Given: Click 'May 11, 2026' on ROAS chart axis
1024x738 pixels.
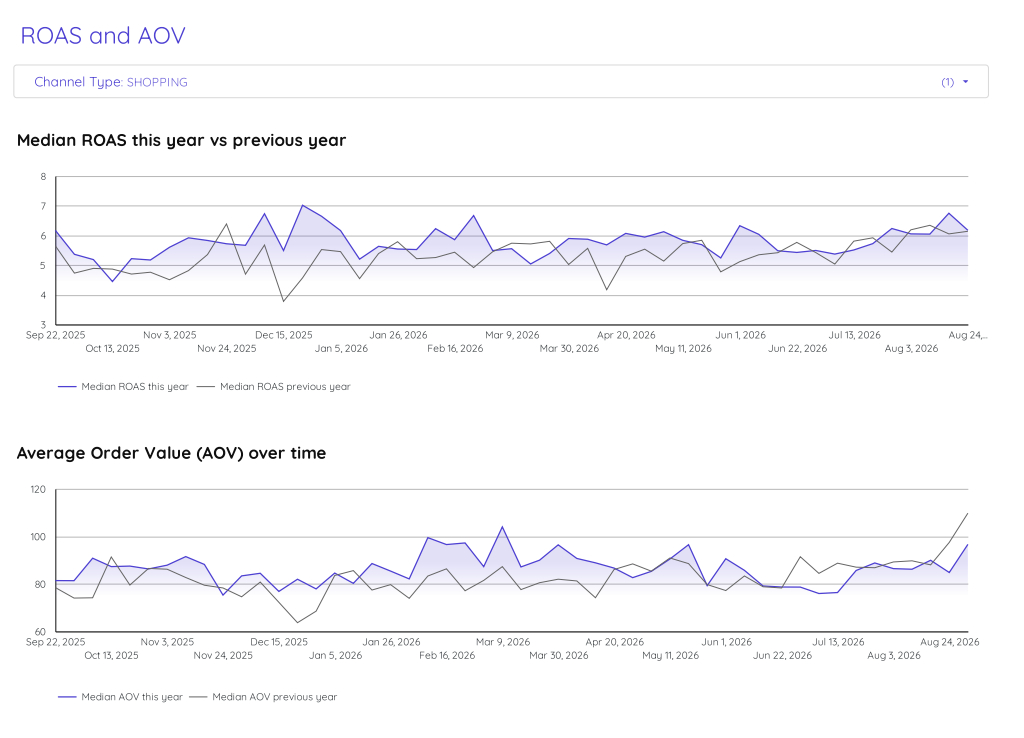Looking at the screenshot, I should point(683,349).
